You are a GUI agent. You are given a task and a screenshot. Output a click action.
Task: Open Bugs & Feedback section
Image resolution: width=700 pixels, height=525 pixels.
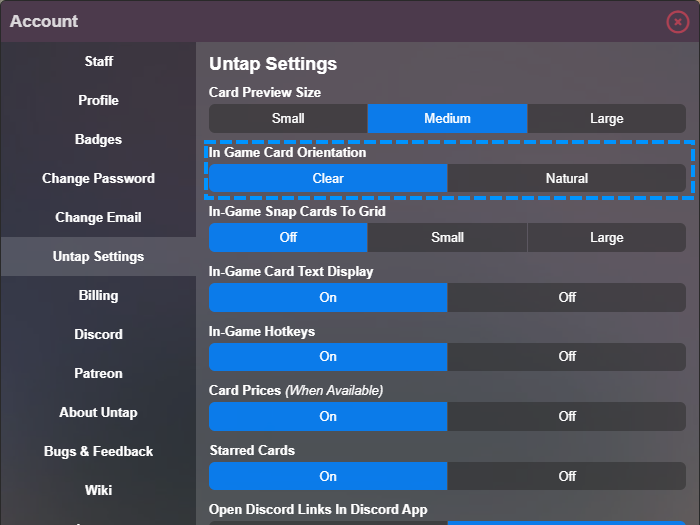98,451
